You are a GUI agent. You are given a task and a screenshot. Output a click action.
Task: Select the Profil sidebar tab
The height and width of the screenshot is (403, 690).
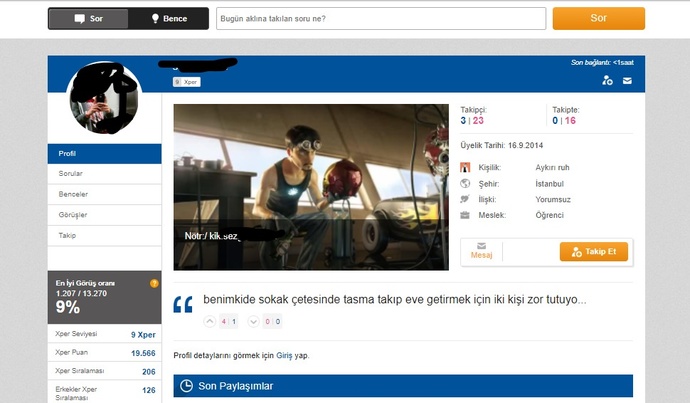pos(105,154)
